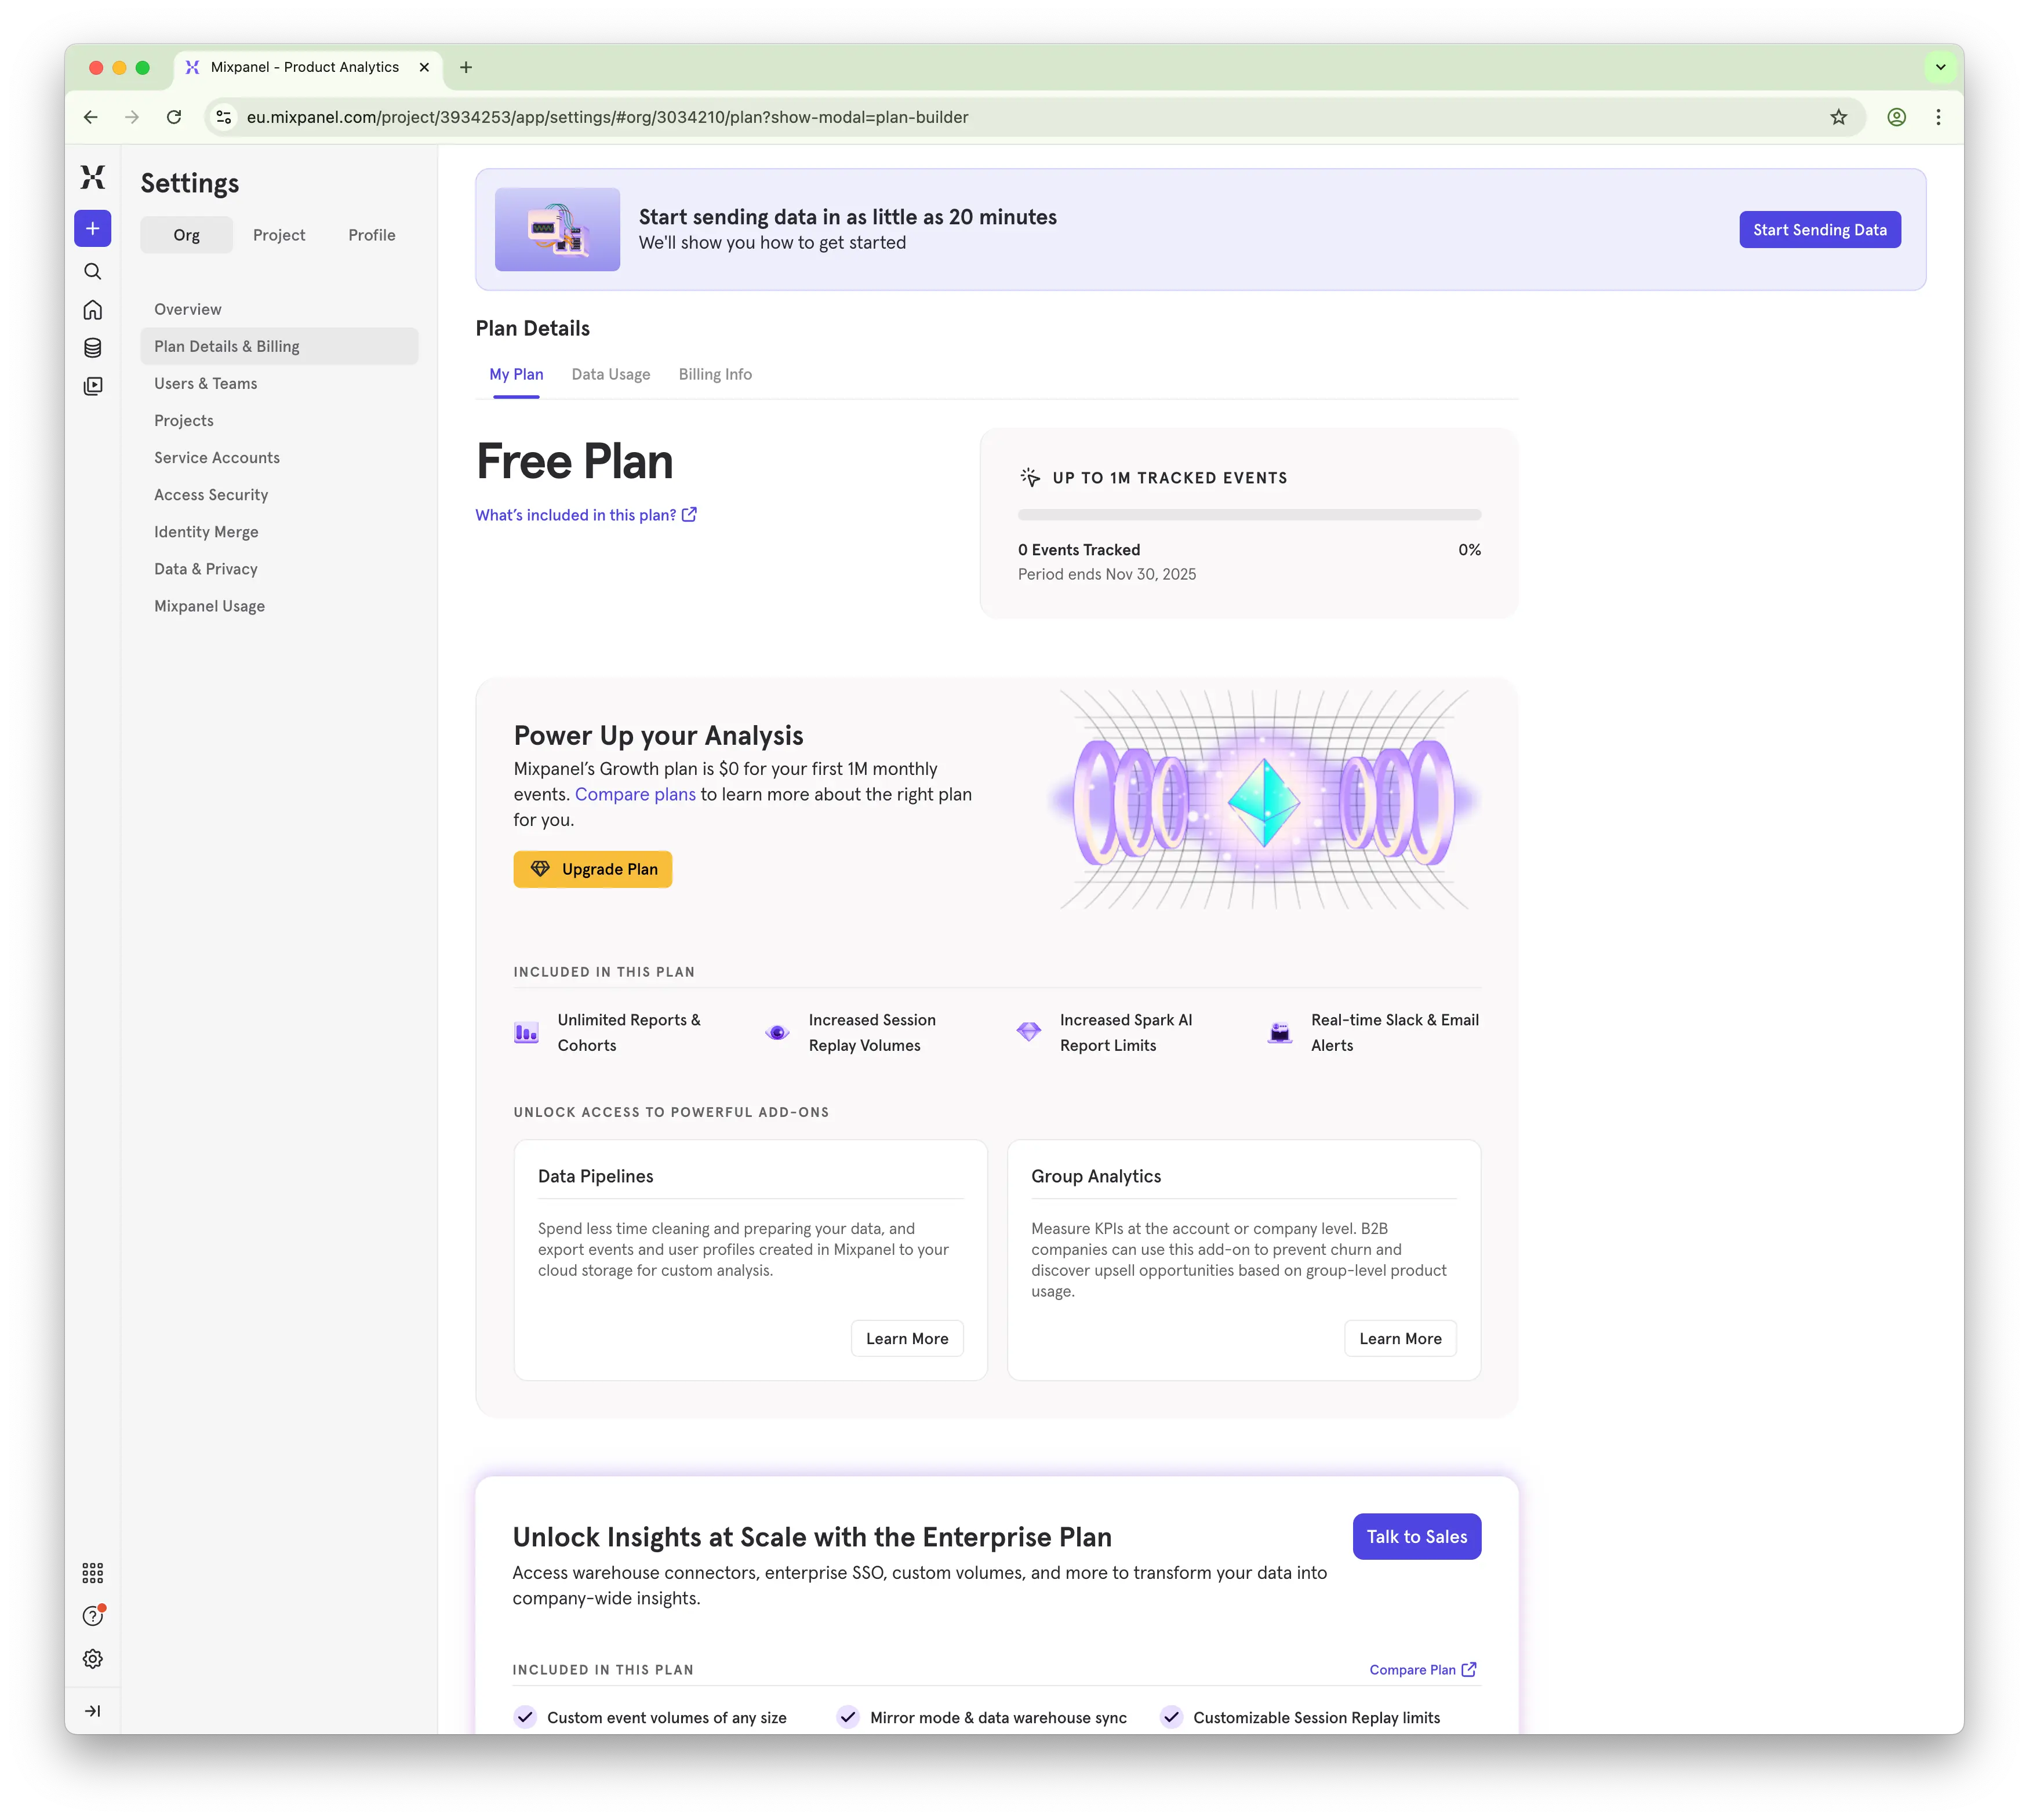Open the browser profile icon
The height and width of the screenshot is (1820, 2029).
1896,117
